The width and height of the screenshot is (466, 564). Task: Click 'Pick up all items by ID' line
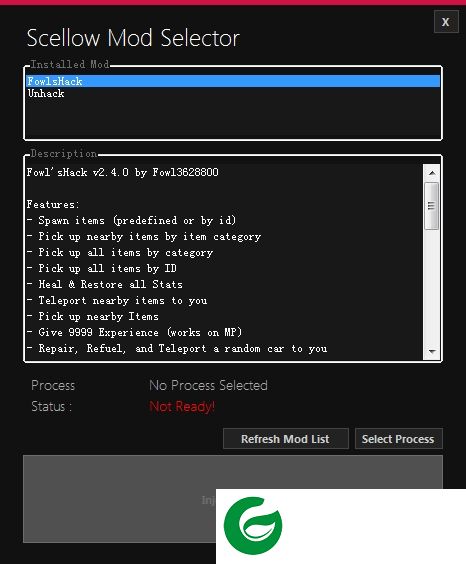[102, 268]
